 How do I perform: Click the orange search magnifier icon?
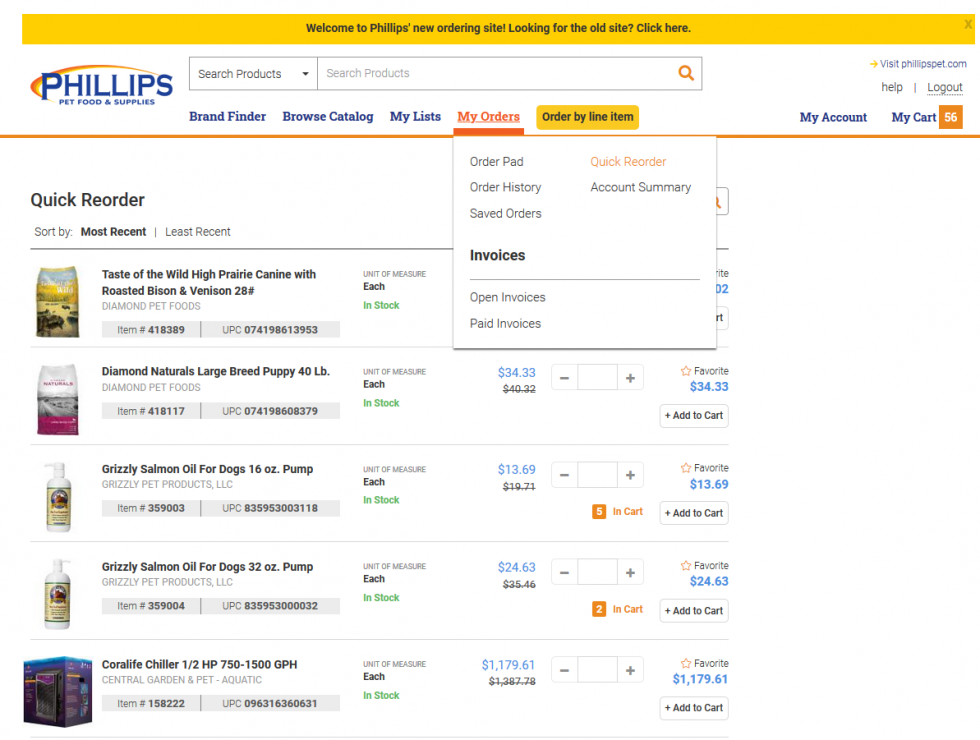tap(686, 73)
